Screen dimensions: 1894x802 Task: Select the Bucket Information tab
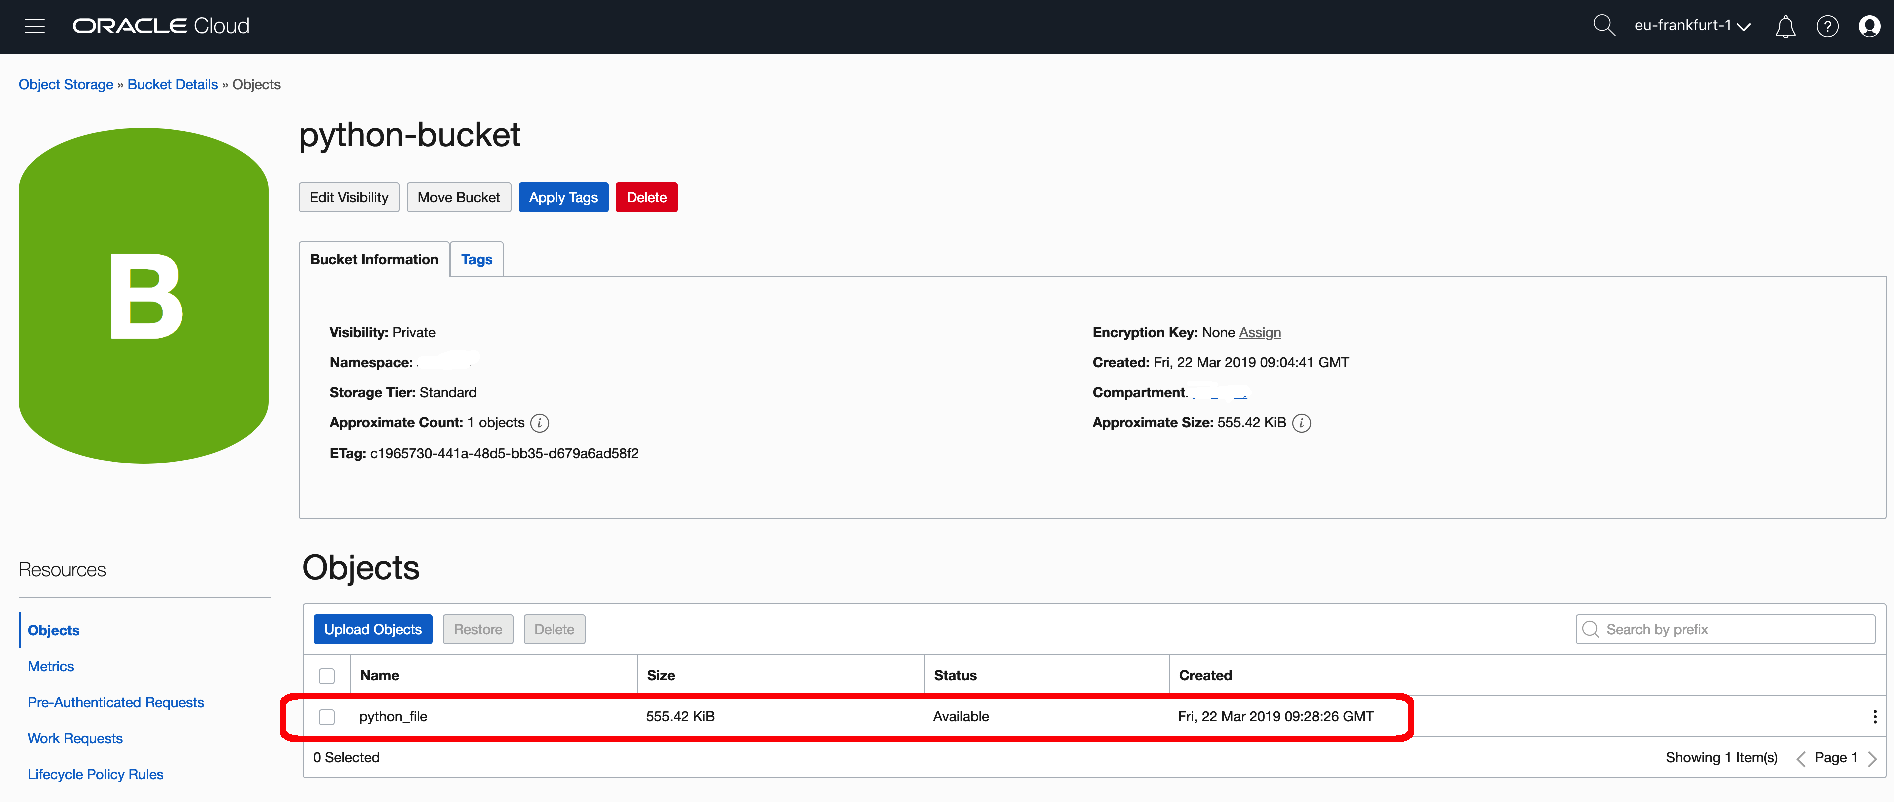coord(374,260)
